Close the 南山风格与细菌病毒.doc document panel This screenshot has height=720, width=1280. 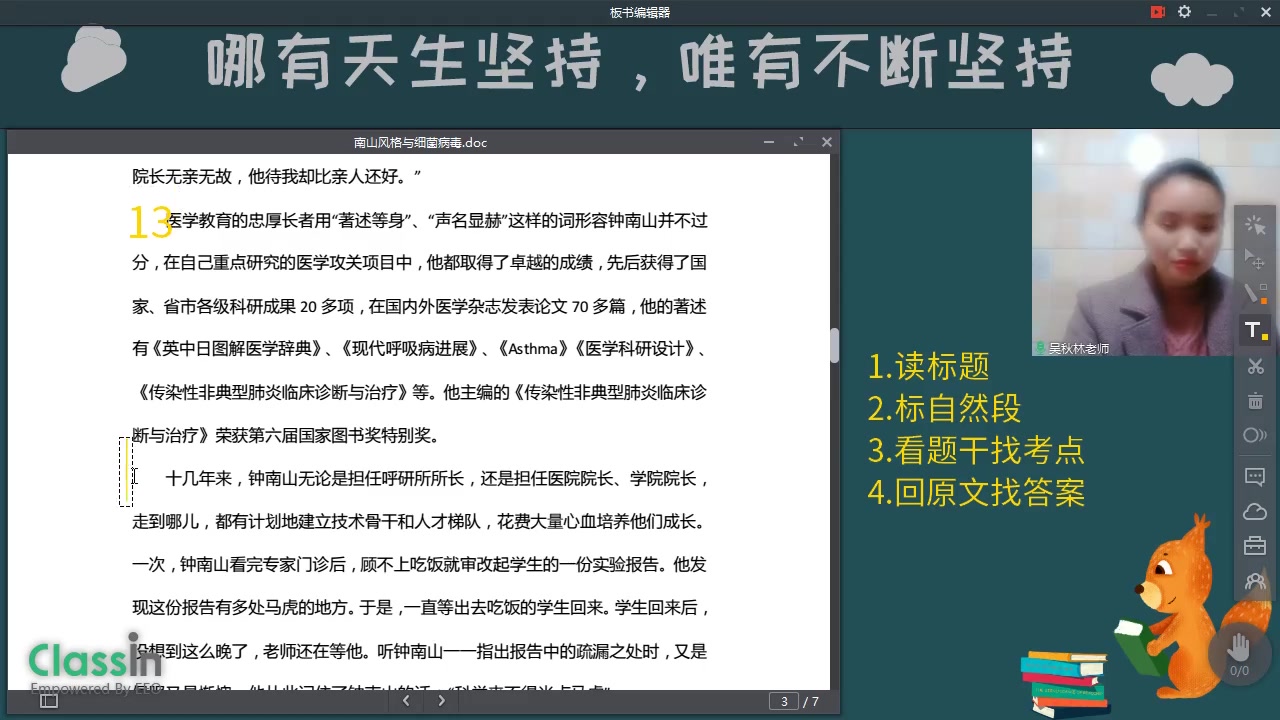827,142
